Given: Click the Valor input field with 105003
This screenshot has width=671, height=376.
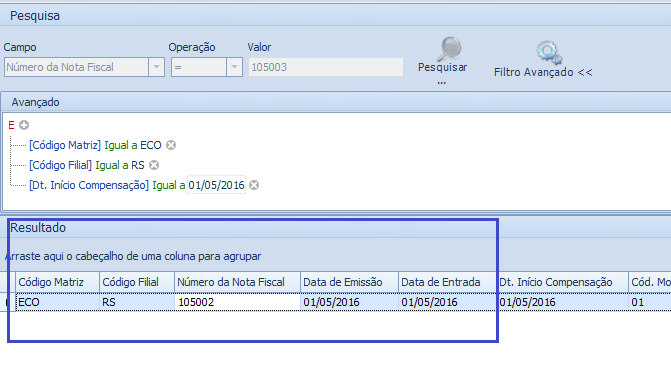Looking at the screenshot, I should coord(326,67).
